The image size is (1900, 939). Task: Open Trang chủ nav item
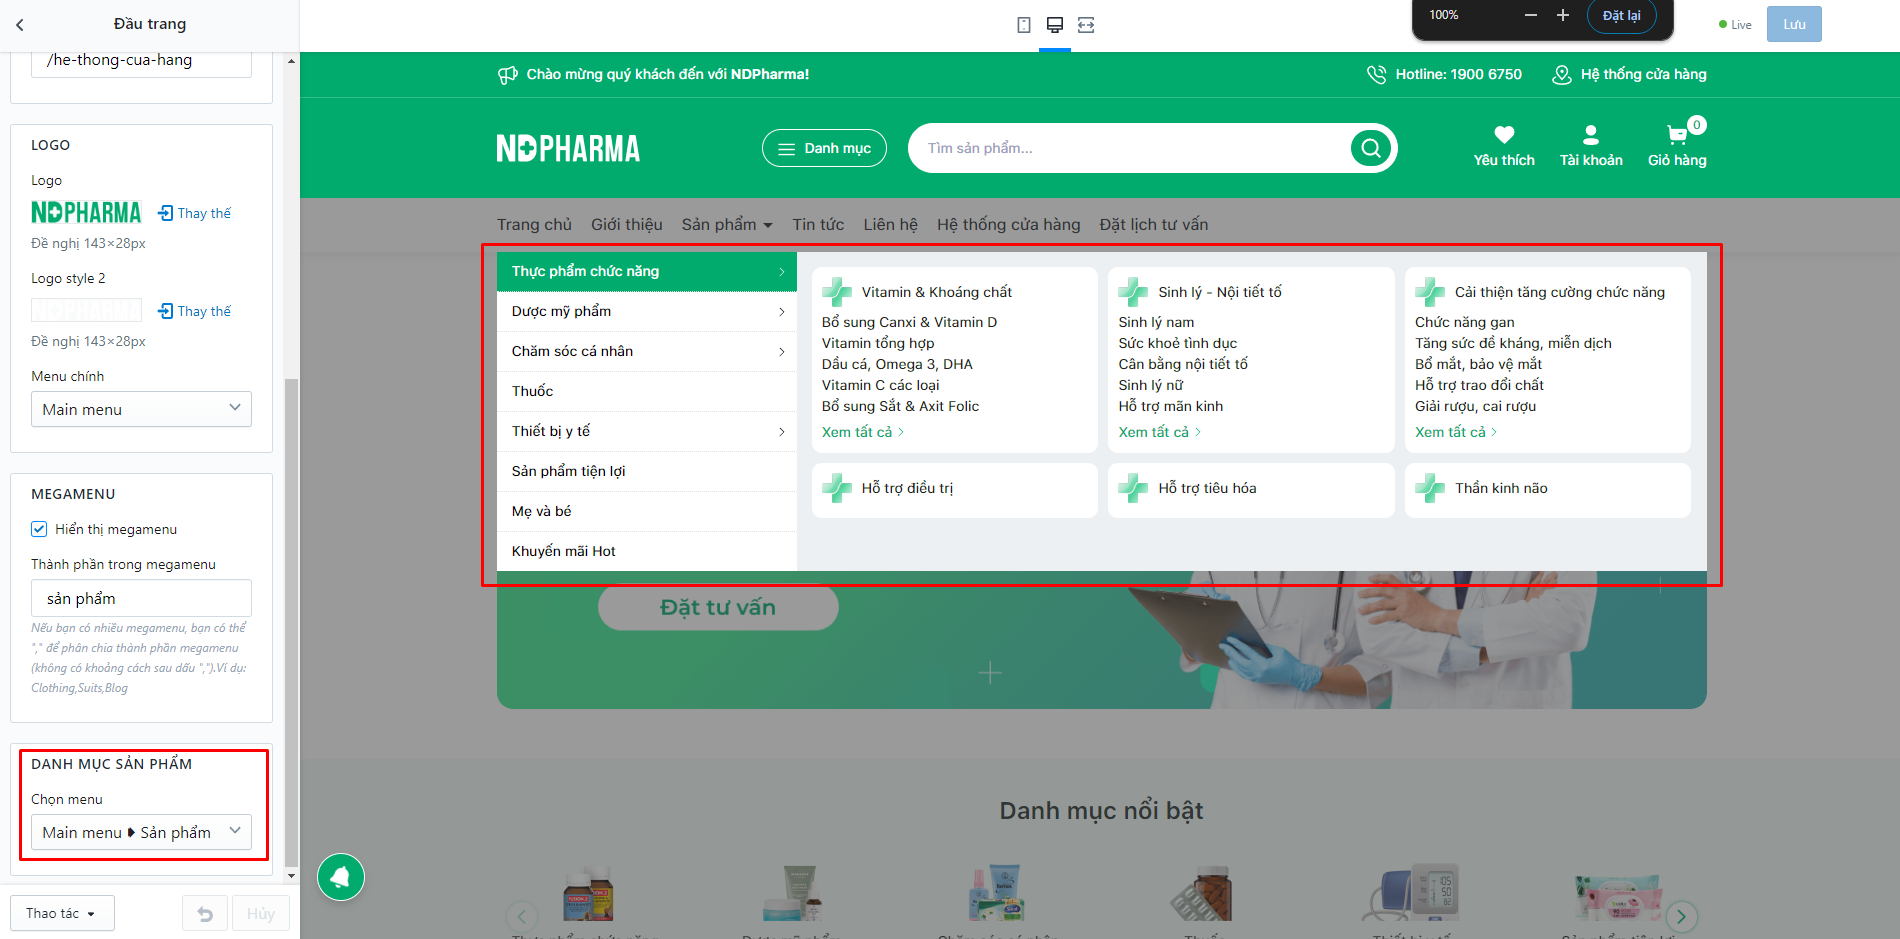534,225
